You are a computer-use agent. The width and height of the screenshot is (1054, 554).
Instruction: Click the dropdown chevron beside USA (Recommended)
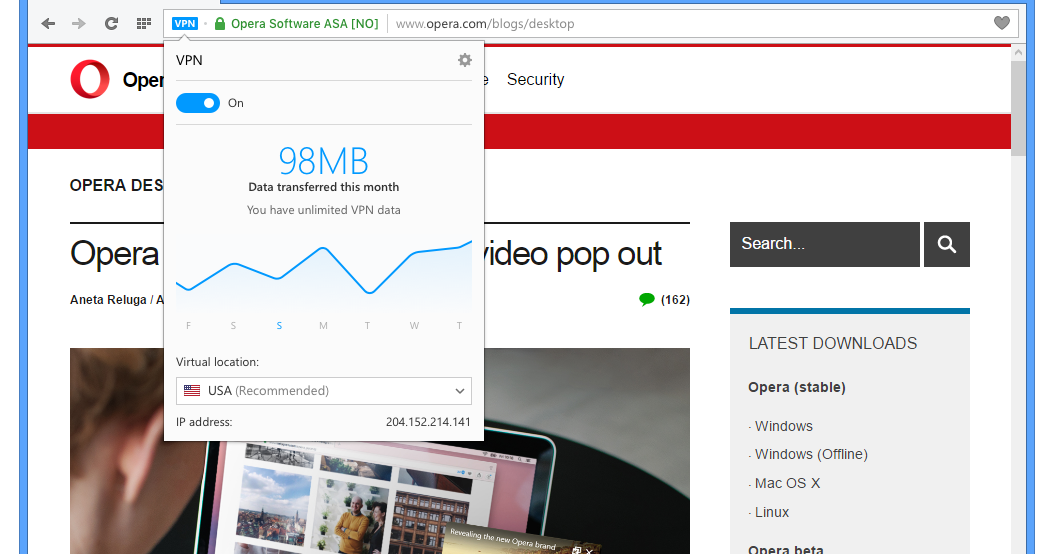click(x=460, y=391)
